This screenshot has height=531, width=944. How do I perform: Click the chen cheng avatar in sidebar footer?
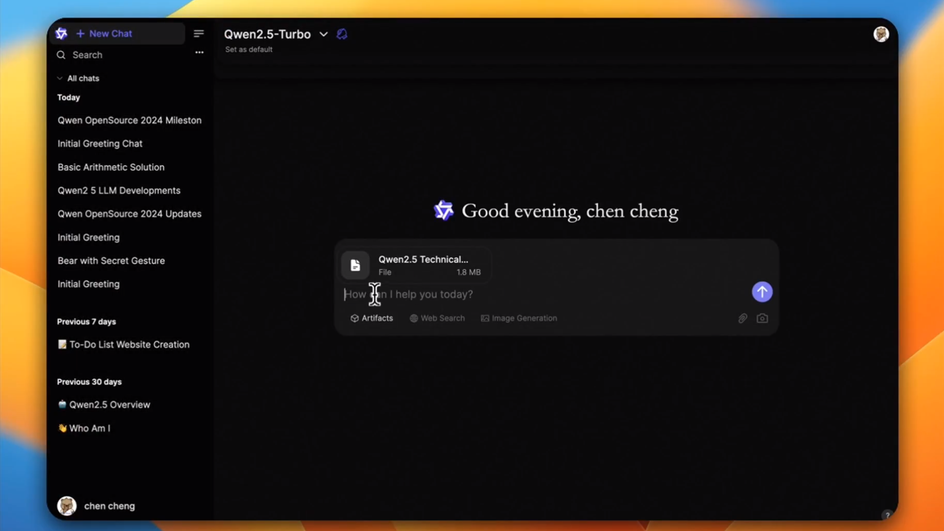pyautogui.click(x=67, y=506)
